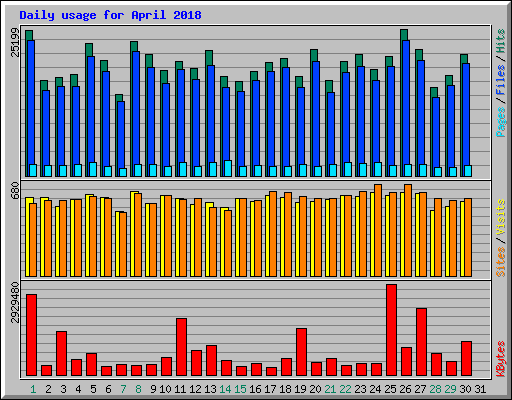Click the orange sites bar for day 7
Screen dimensions: 512x400
coord(123,244)
